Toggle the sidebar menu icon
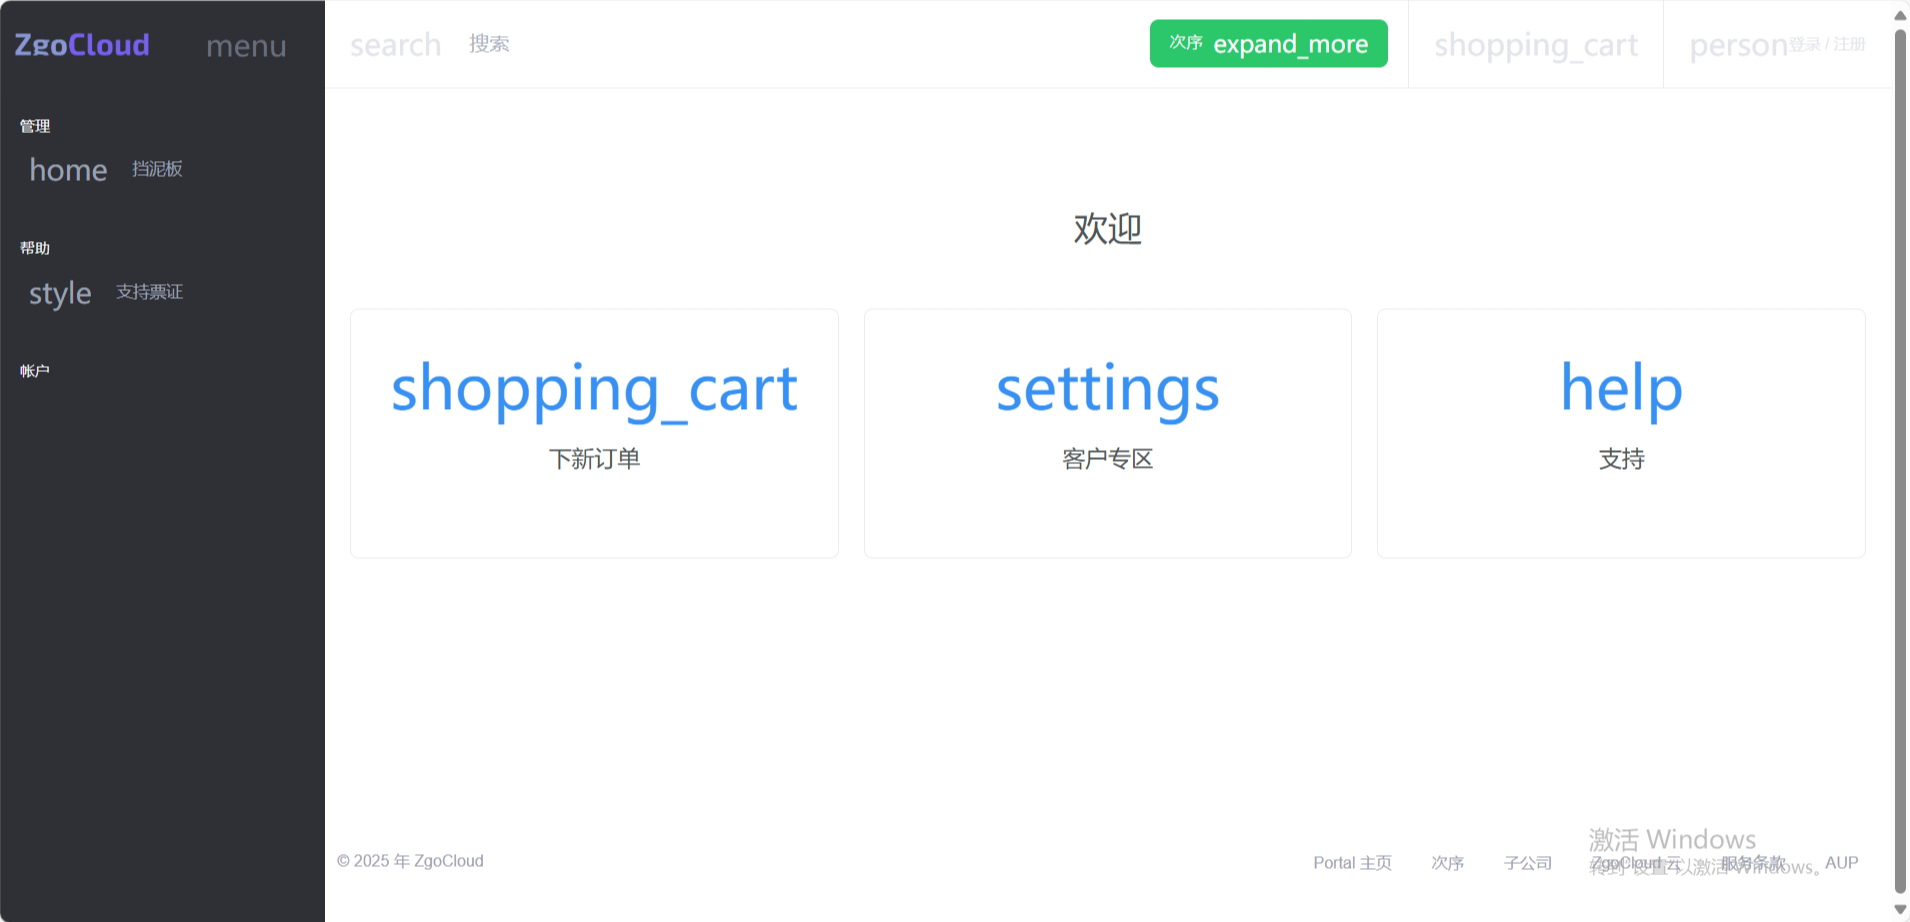This screenshot has width=1910, height=922. coord(246,46)
